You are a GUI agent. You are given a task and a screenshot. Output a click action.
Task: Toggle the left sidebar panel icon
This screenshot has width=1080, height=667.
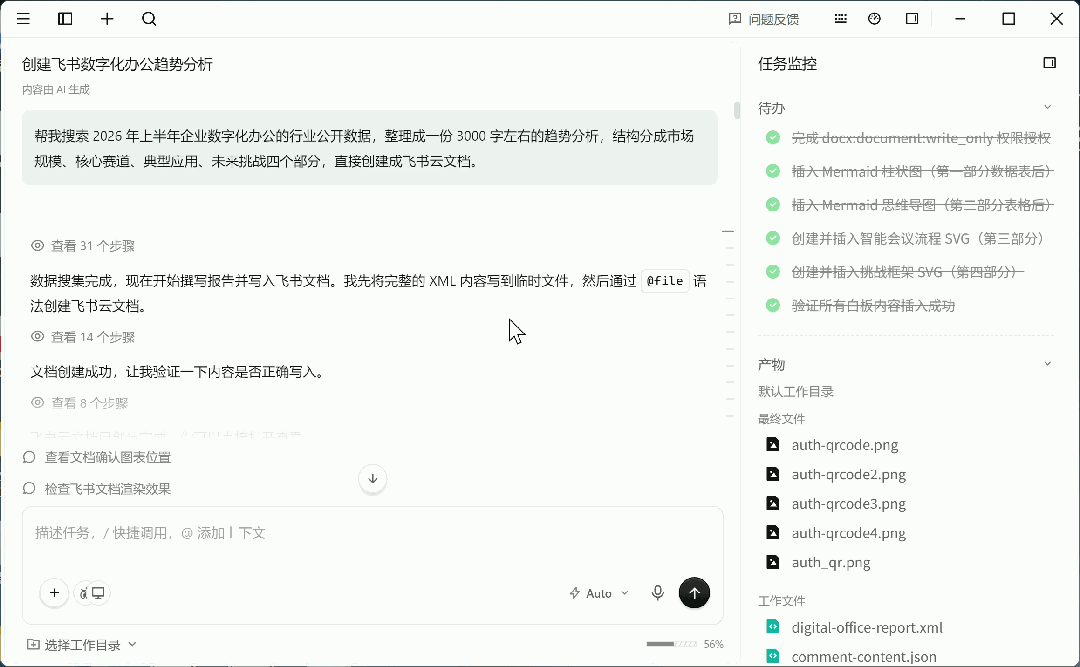(65, 19)
